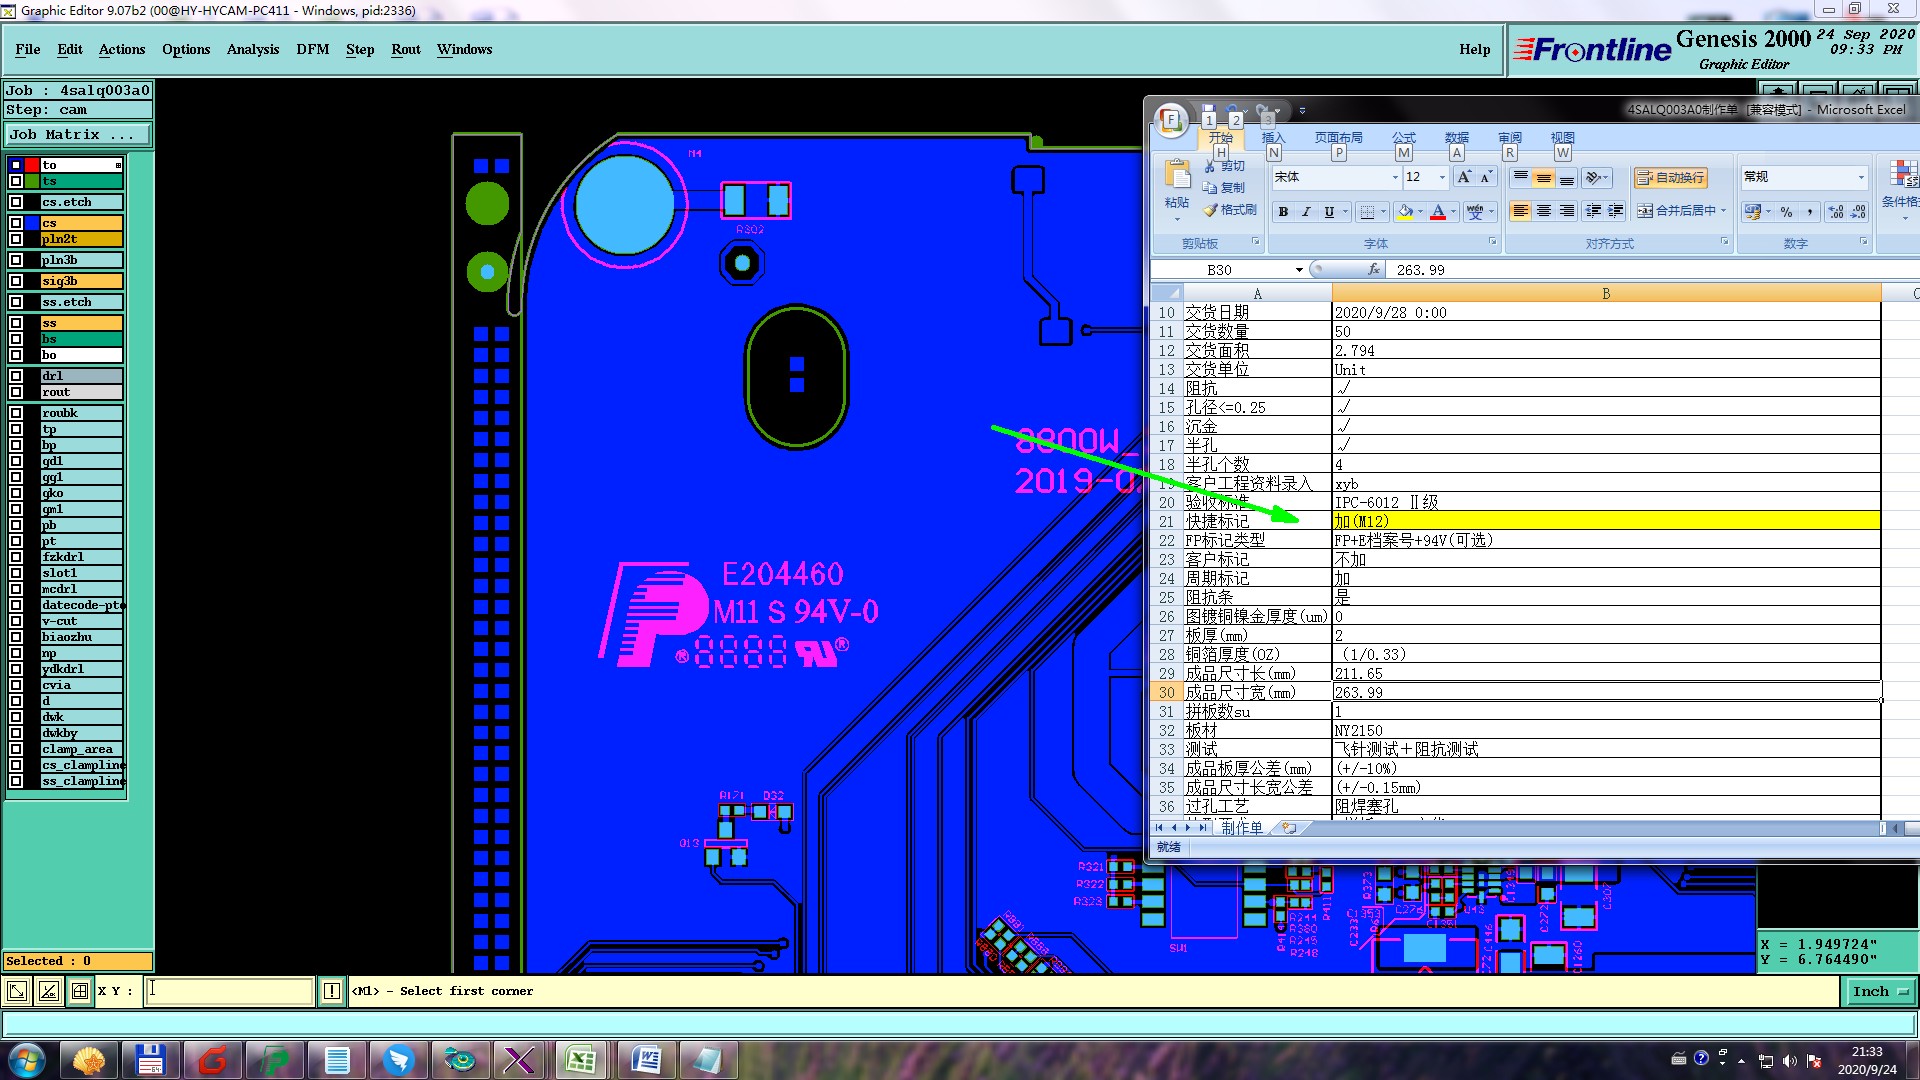The height and width of the screenshot is (1080, 1920).
Task: Open the Inch units dropdown
Action: (1880, 991)
